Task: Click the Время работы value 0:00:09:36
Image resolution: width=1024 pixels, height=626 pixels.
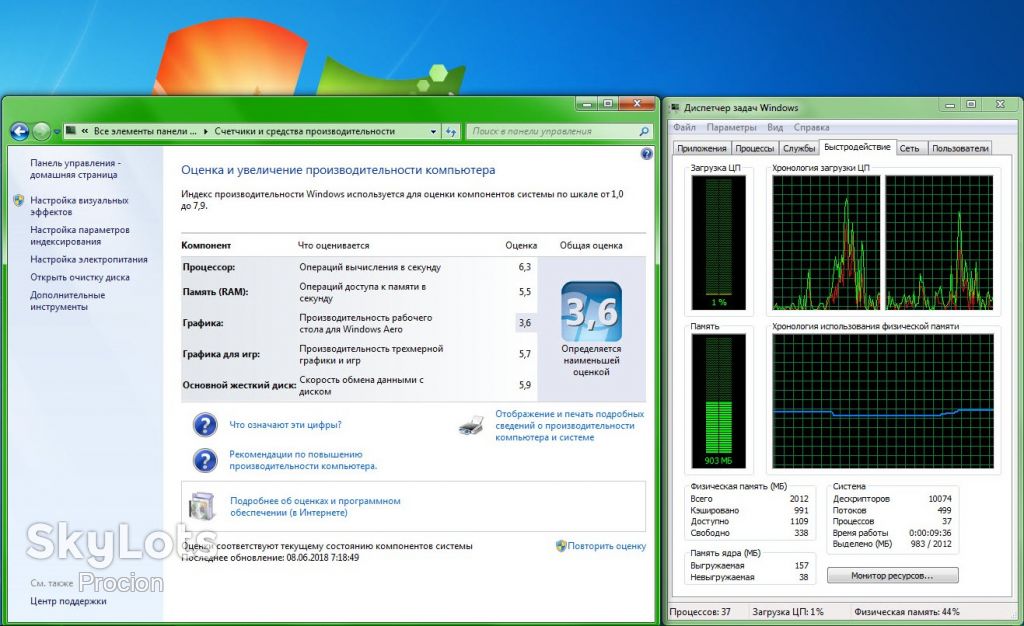Action: [x=930, y=533]
